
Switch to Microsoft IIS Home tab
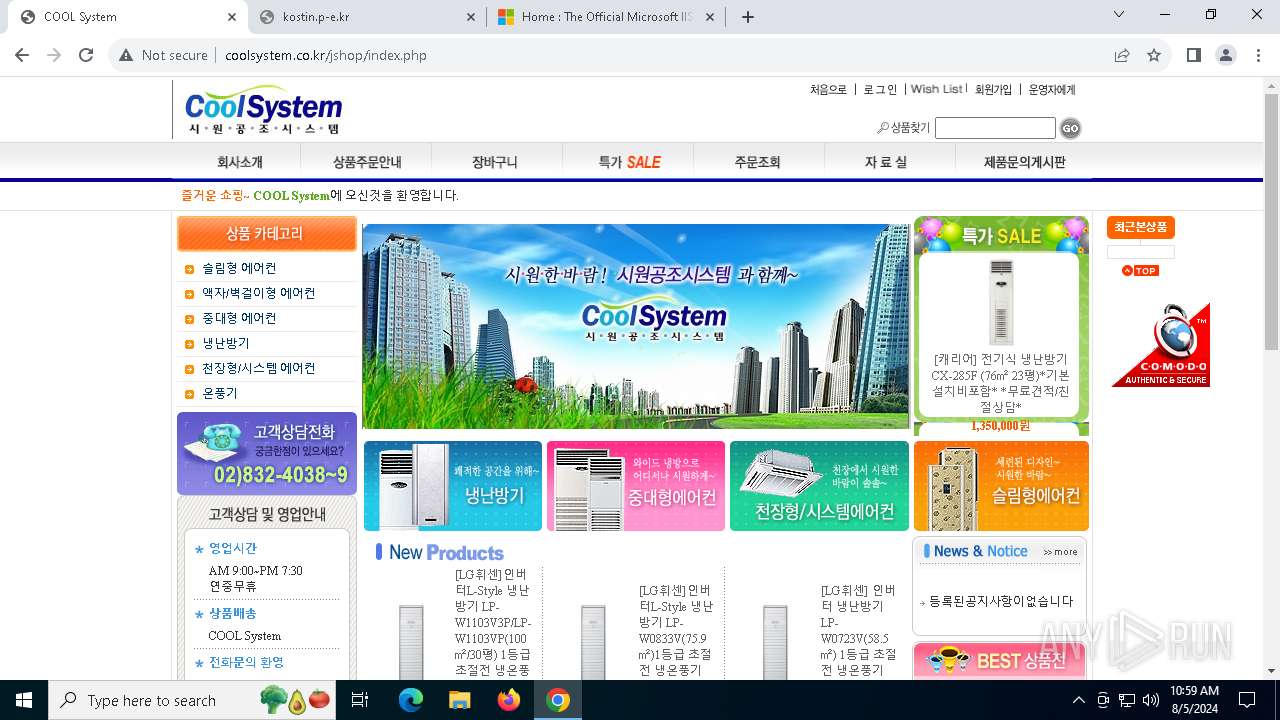(605, 17)
